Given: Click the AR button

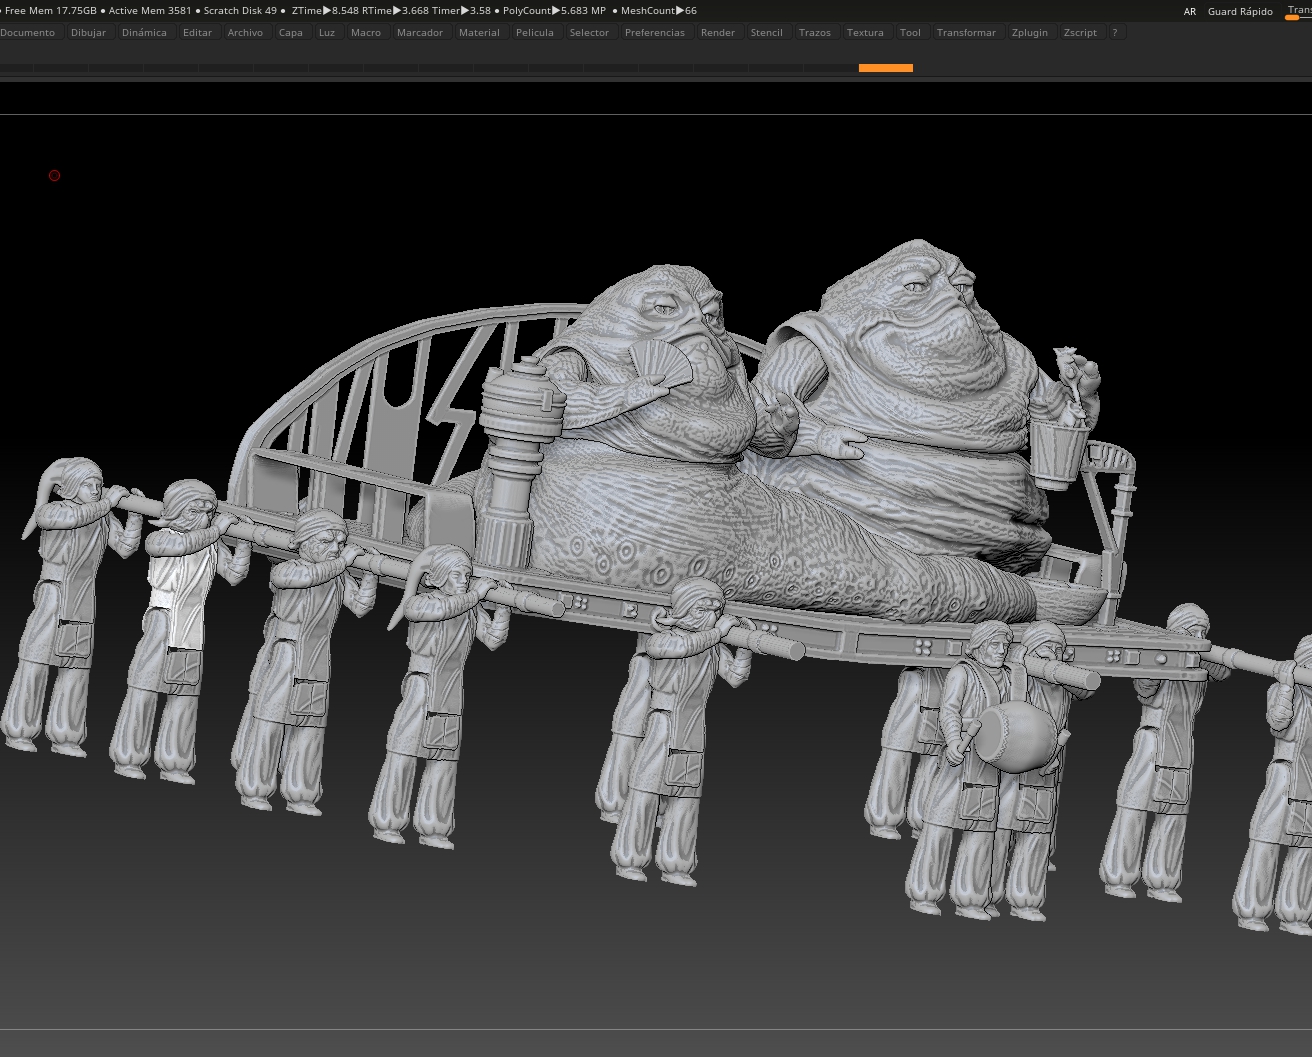Looking at the screenshot, I should click(x=1190, y=12).
